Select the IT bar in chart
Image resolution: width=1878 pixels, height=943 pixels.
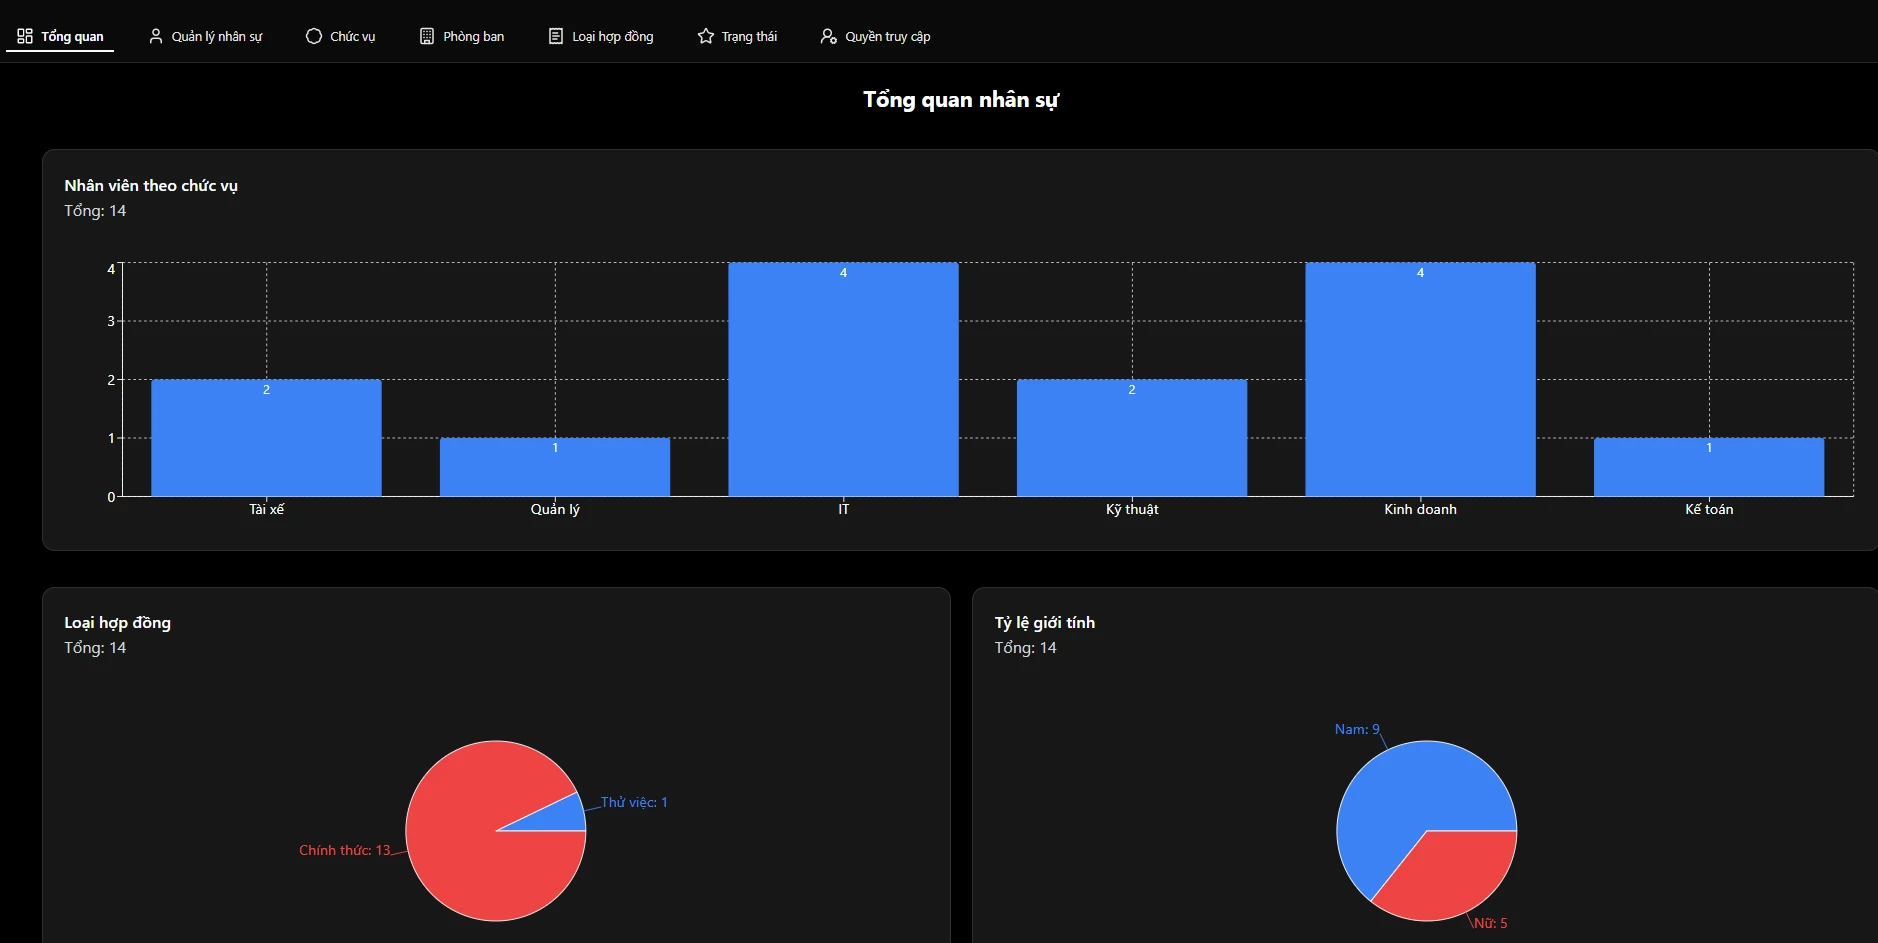pos(843,380)
